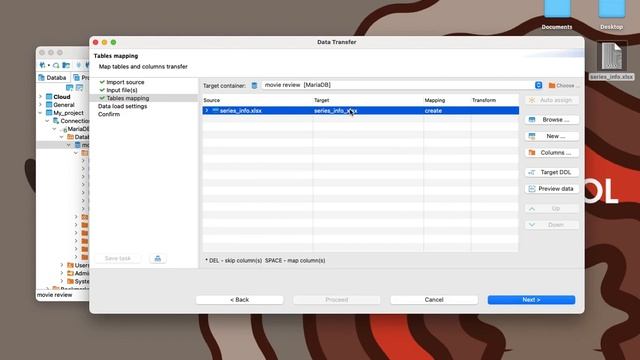Select My_project in the navigator tree
The image size is (640, 360).
tap(68, 113)
